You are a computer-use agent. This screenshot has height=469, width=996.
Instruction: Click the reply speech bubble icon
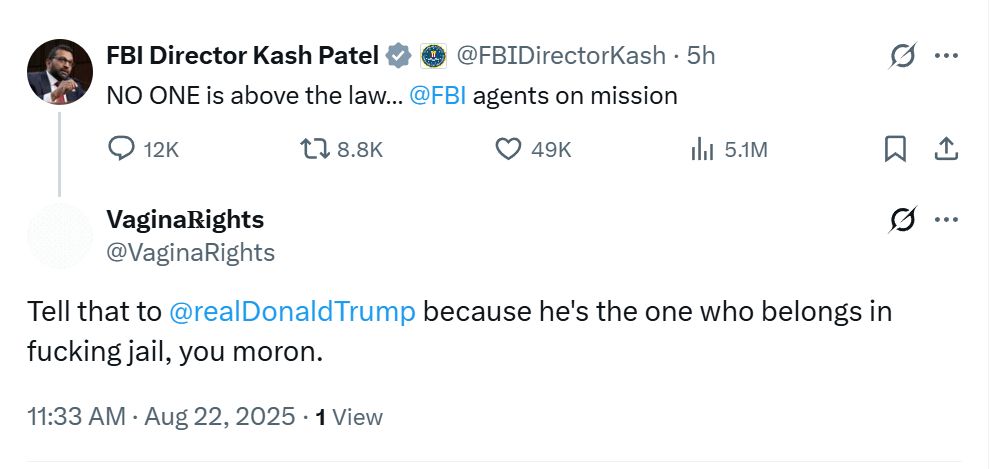tap(121, 149)
